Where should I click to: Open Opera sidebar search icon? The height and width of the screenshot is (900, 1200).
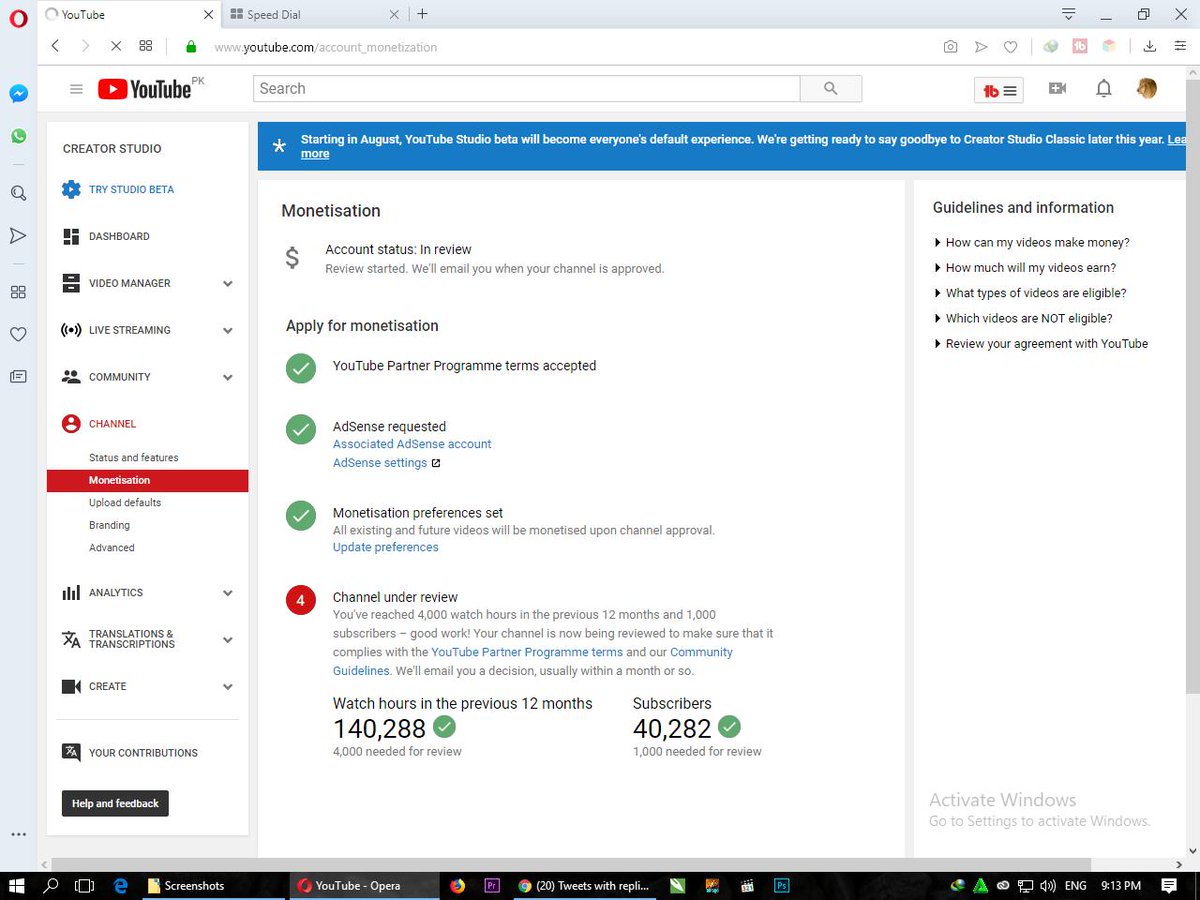coord(18,193)
